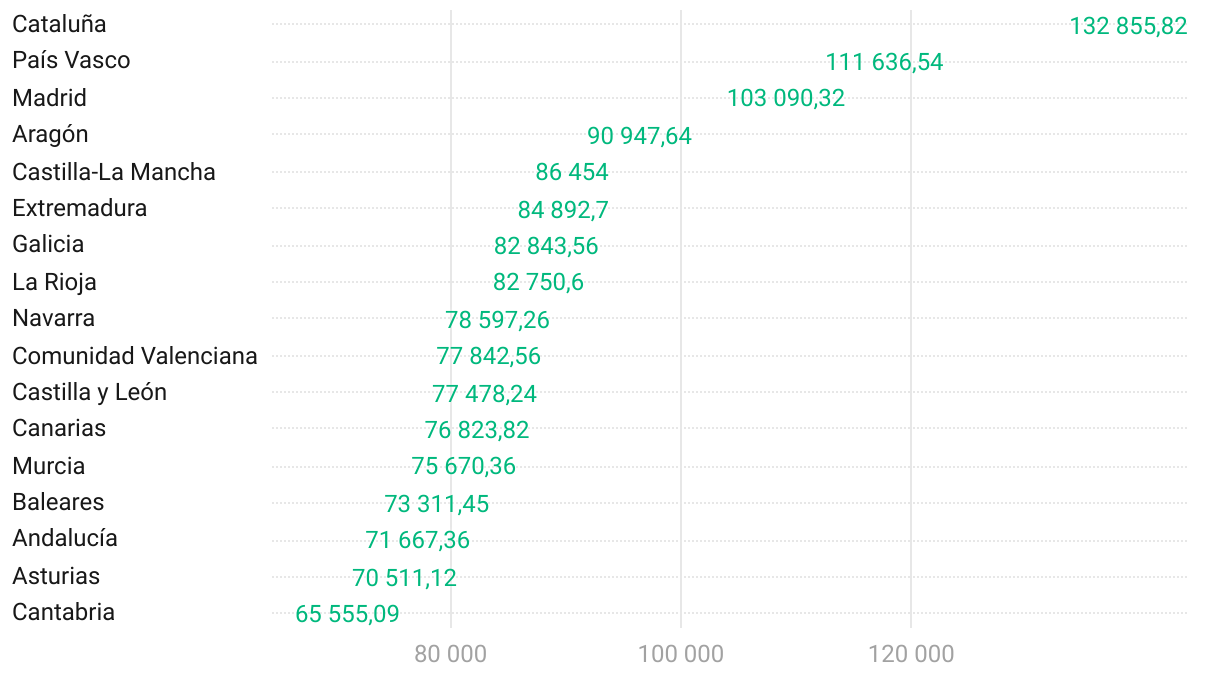The height and width of the screenshot is (674, 1220).
Task: Click the Cataluña value label 132 855,82
Action: [x=1128, y=26]
